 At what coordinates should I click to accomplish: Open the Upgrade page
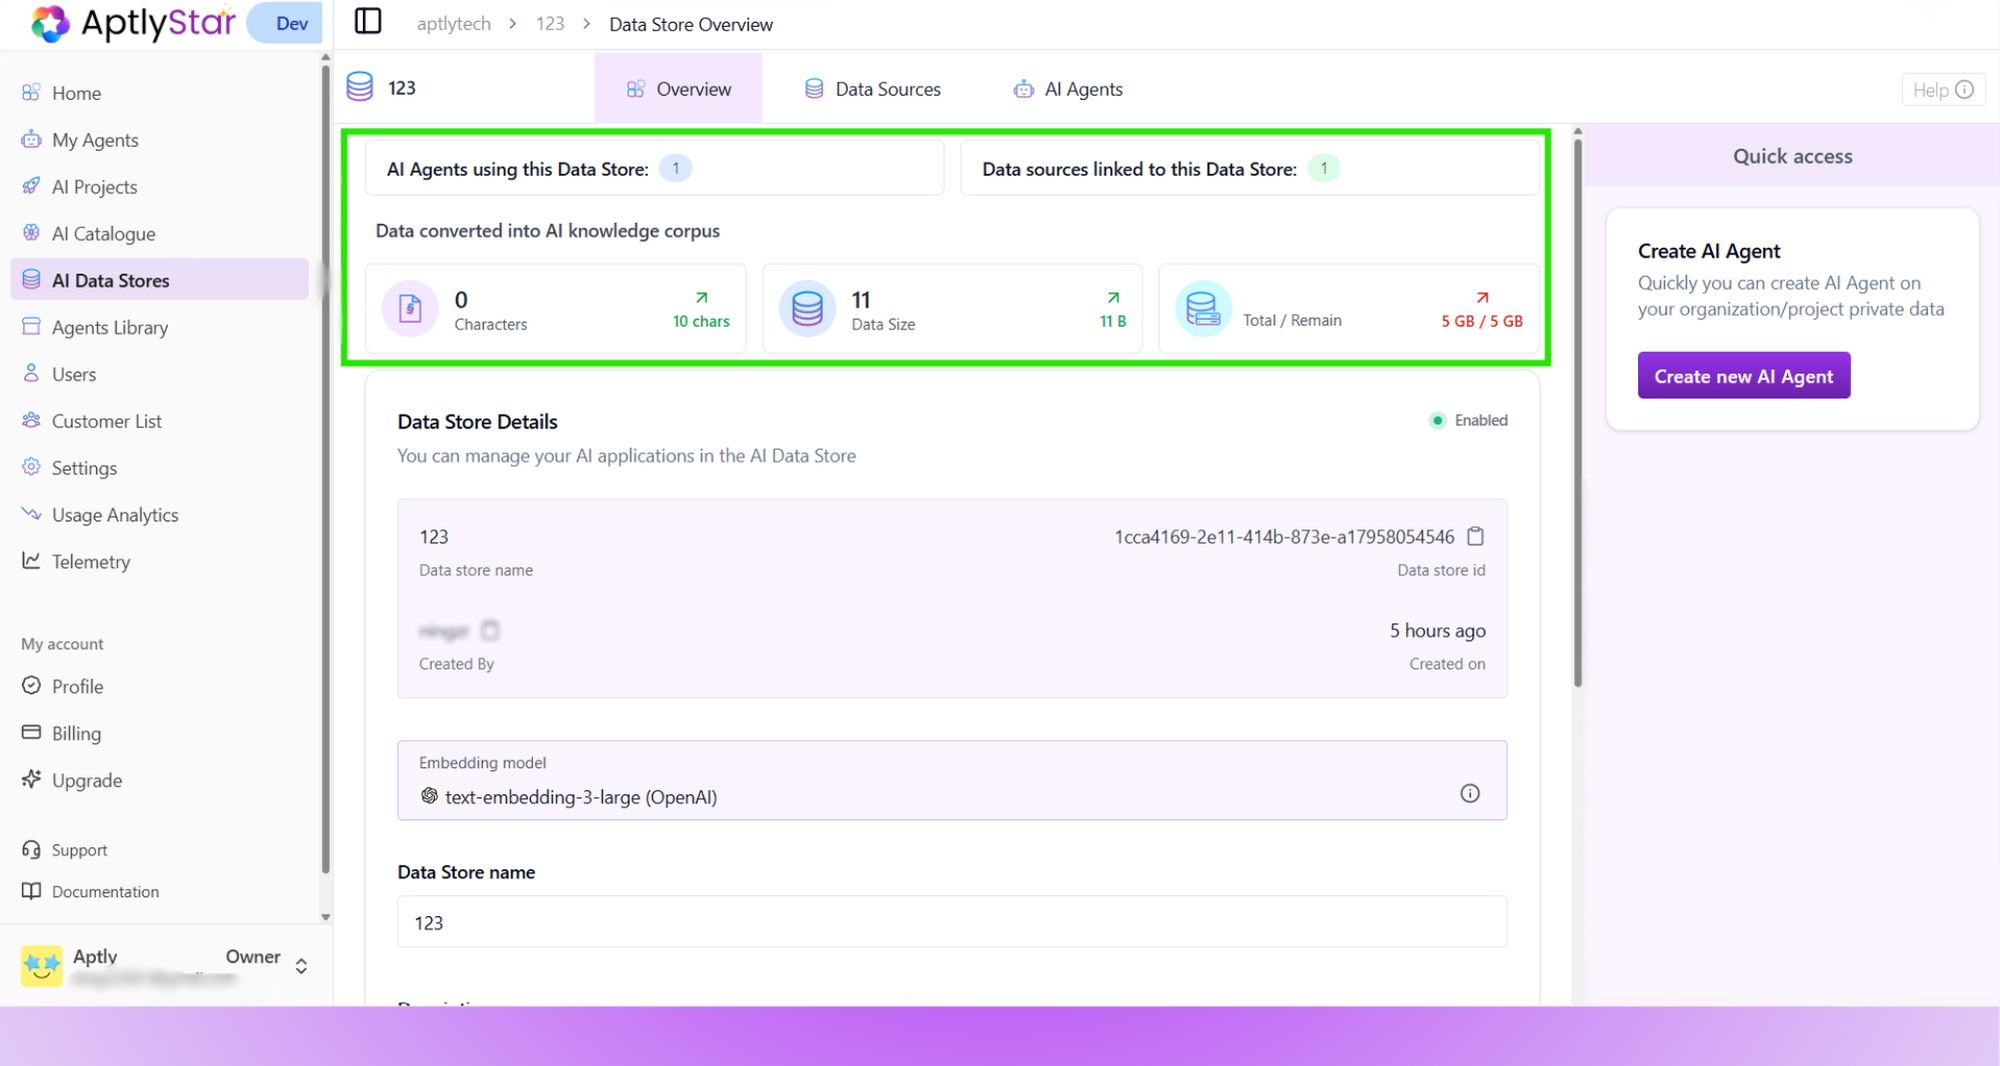coord(160,779)
